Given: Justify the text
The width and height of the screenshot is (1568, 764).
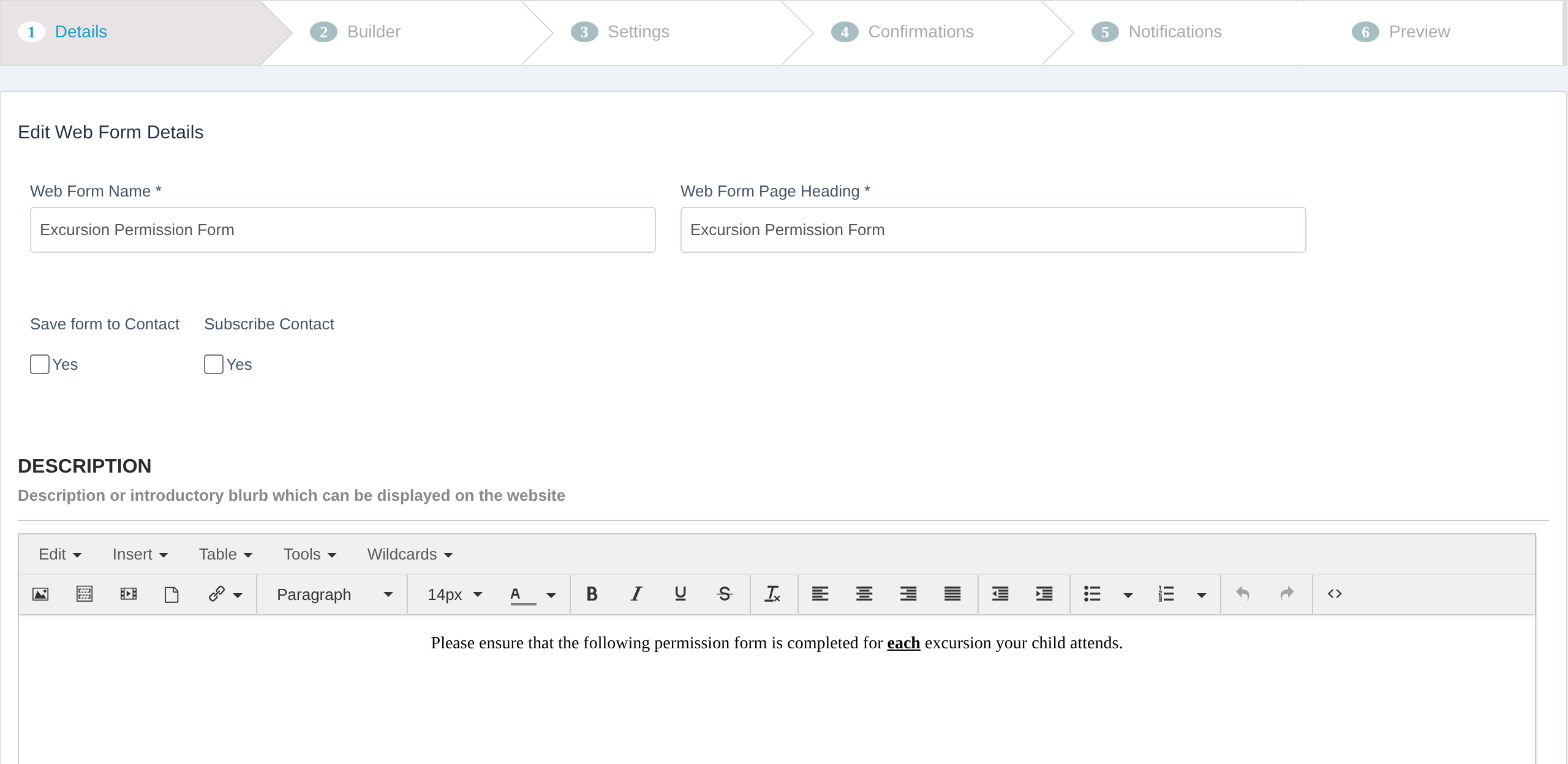Looking at the screenshot, I should pos(952,594).
